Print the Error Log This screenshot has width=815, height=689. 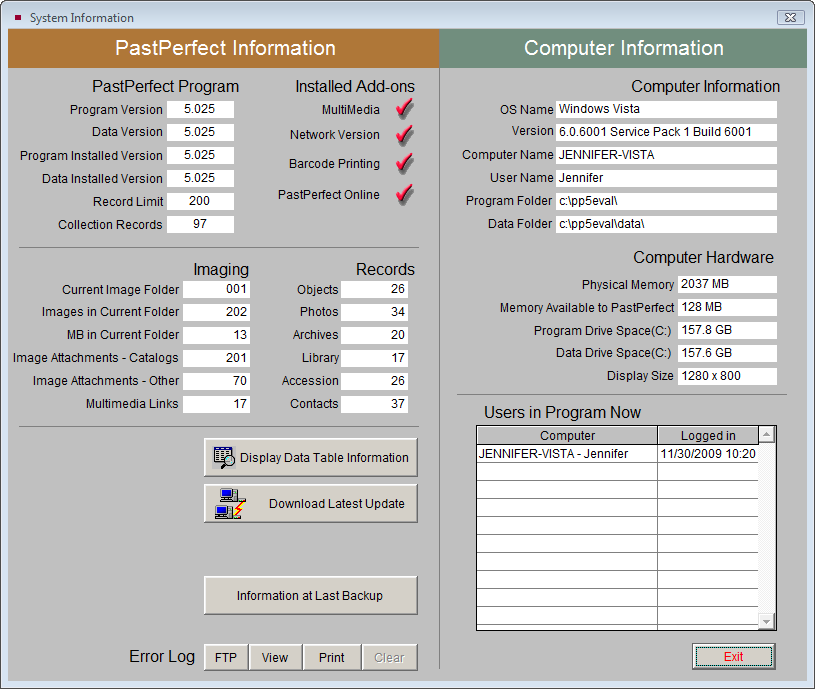(332, 657)
